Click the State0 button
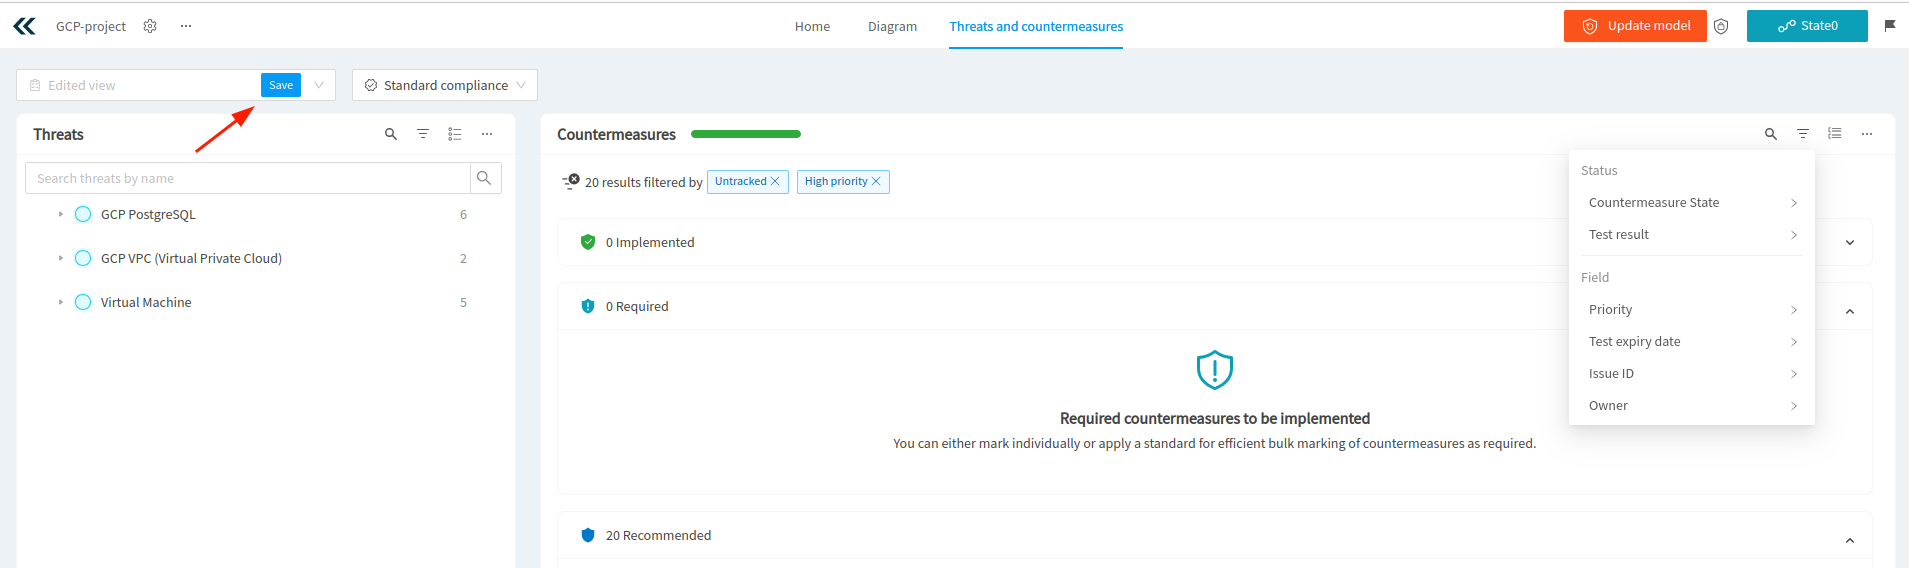Image resolution: width=1909 pixels, height=568 pixels. (1807, 26)
